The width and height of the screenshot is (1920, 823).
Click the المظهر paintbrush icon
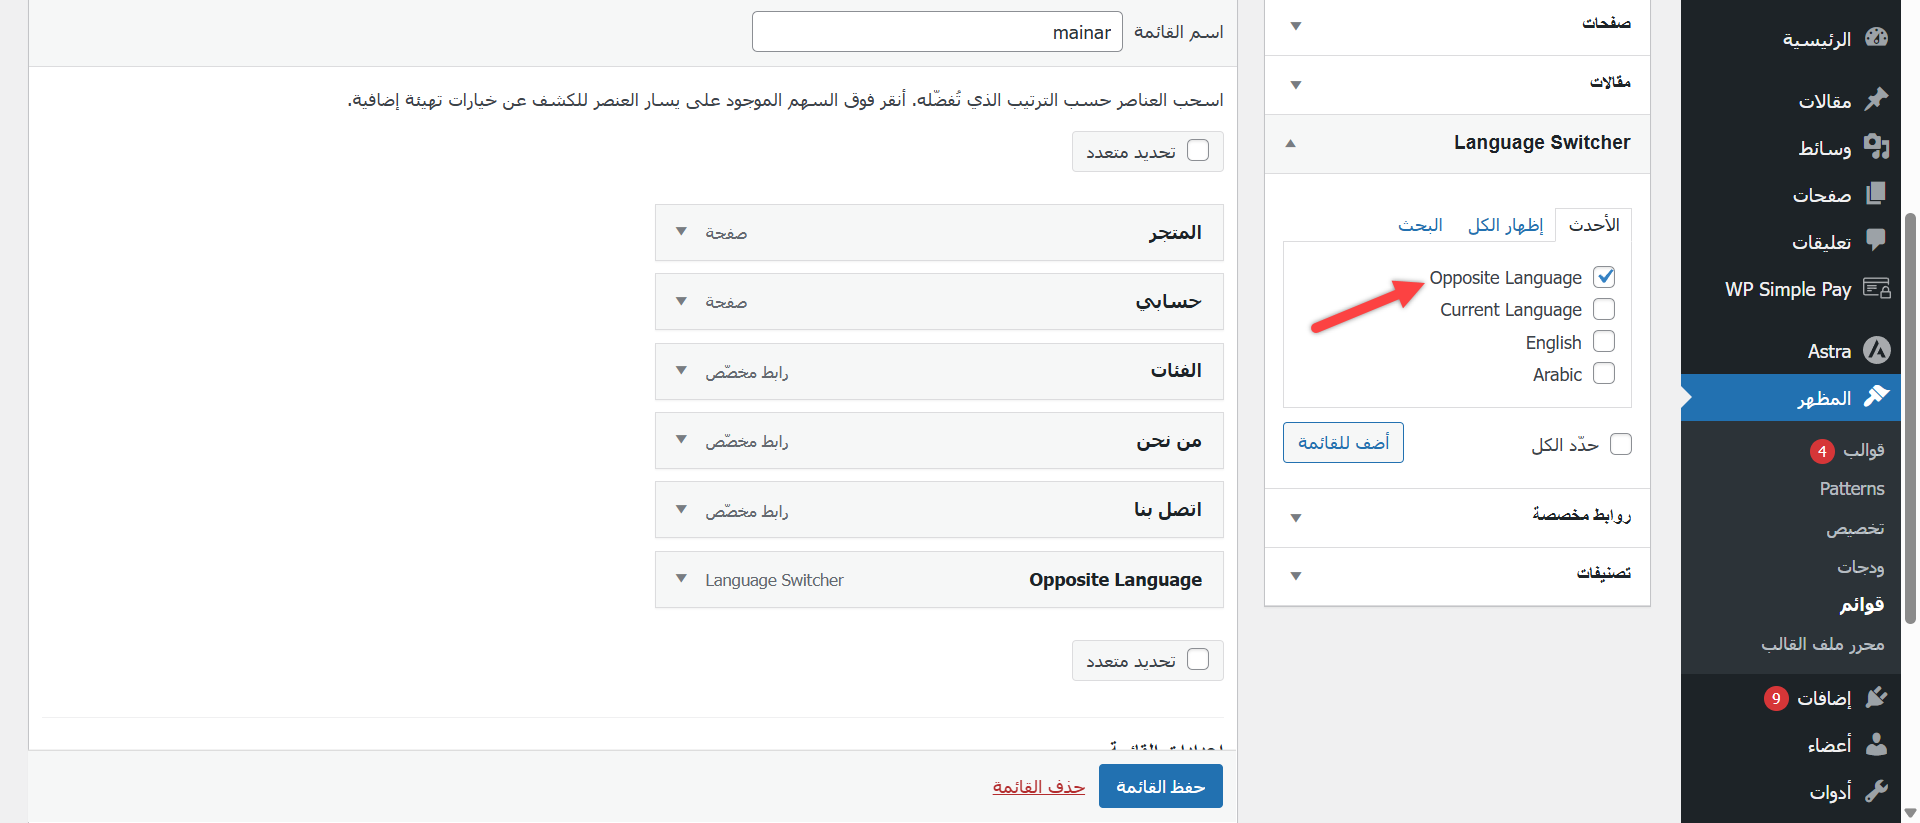[1876, 397]
